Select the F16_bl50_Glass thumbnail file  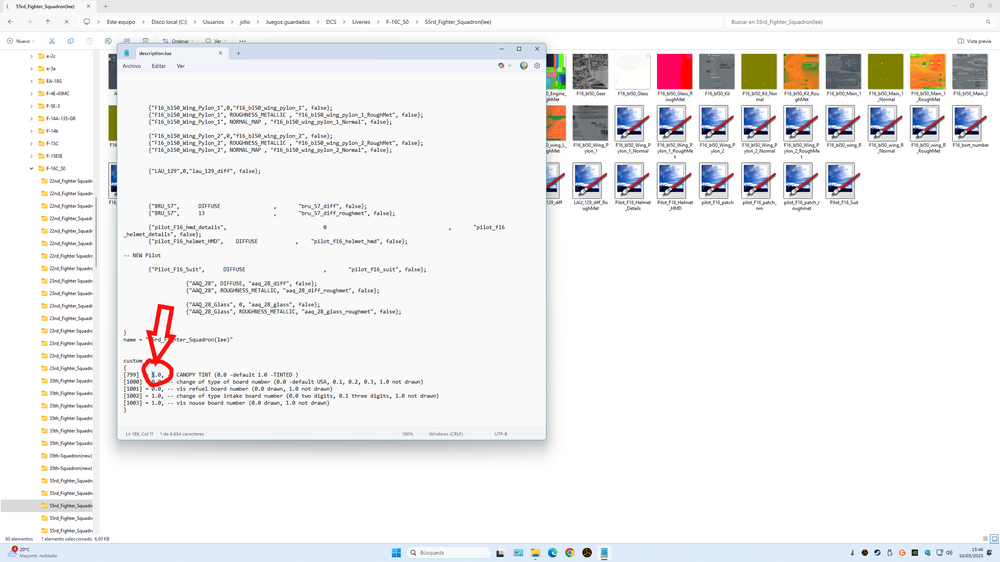click(x=633, y=75)
